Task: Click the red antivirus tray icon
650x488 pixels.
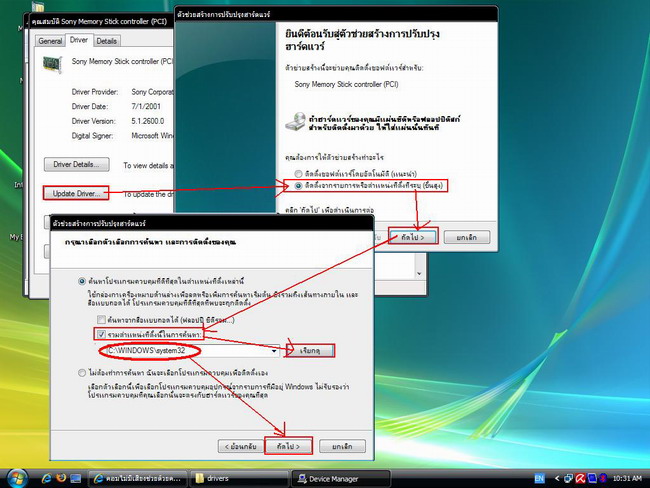Action: (x=580, y=478)
